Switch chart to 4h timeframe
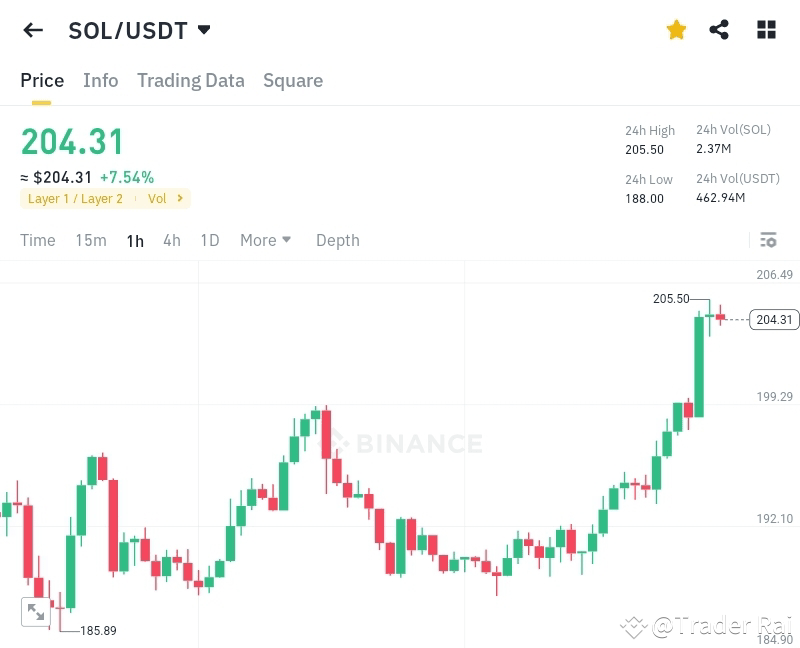 [170, 240]
